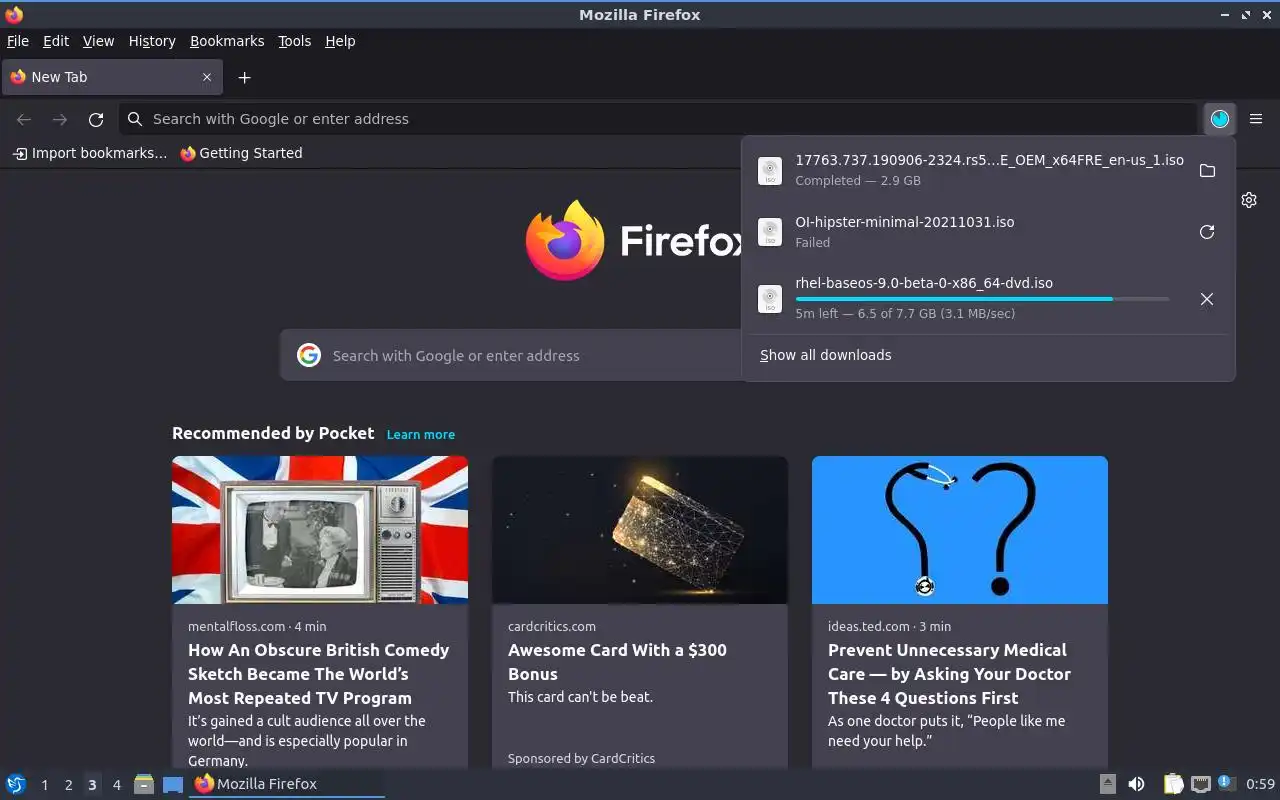The height and width of the screenshot is (800, 1280).
Task: Click the OI-hipster-minimal ISO file icon
Action: [769, 232]
